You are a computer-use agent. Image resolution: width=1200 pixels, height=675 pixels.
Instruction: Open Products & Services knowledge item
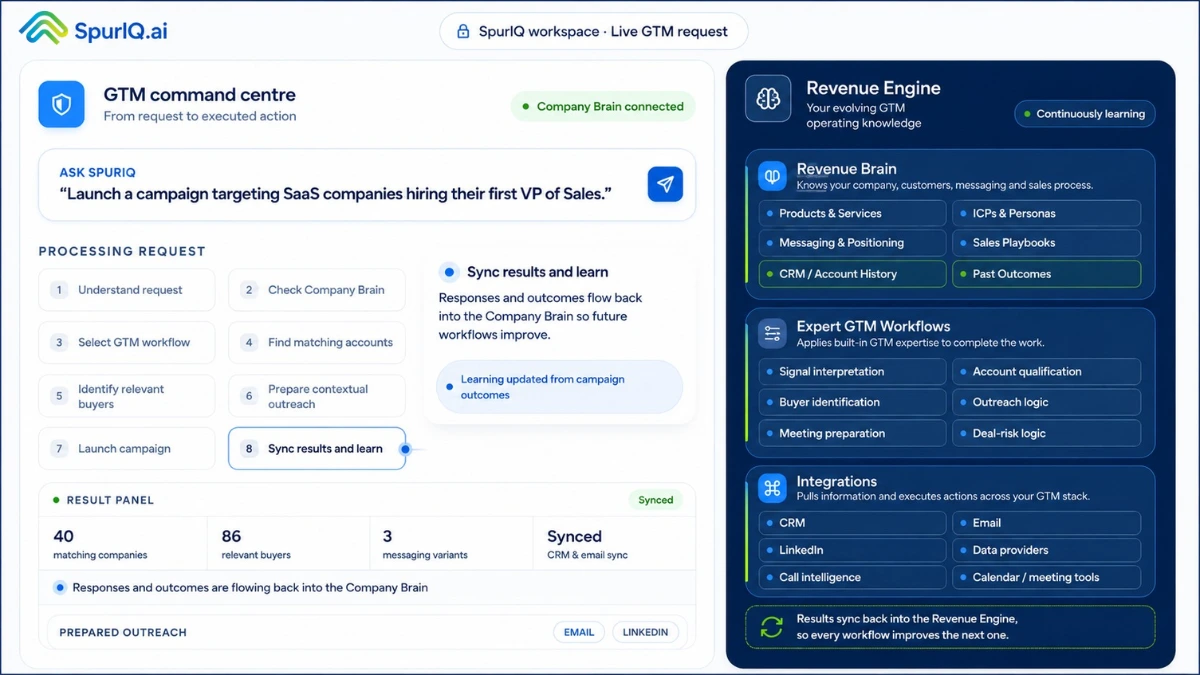[852, 213]
